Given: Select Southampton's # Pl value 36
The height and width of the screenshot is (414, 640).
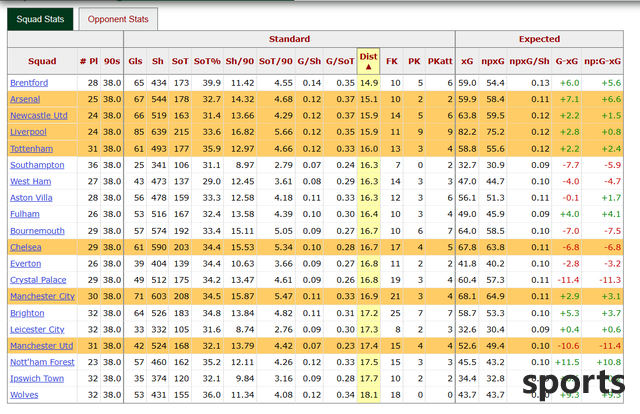Looking at the screenshot, I should point(93,165).
